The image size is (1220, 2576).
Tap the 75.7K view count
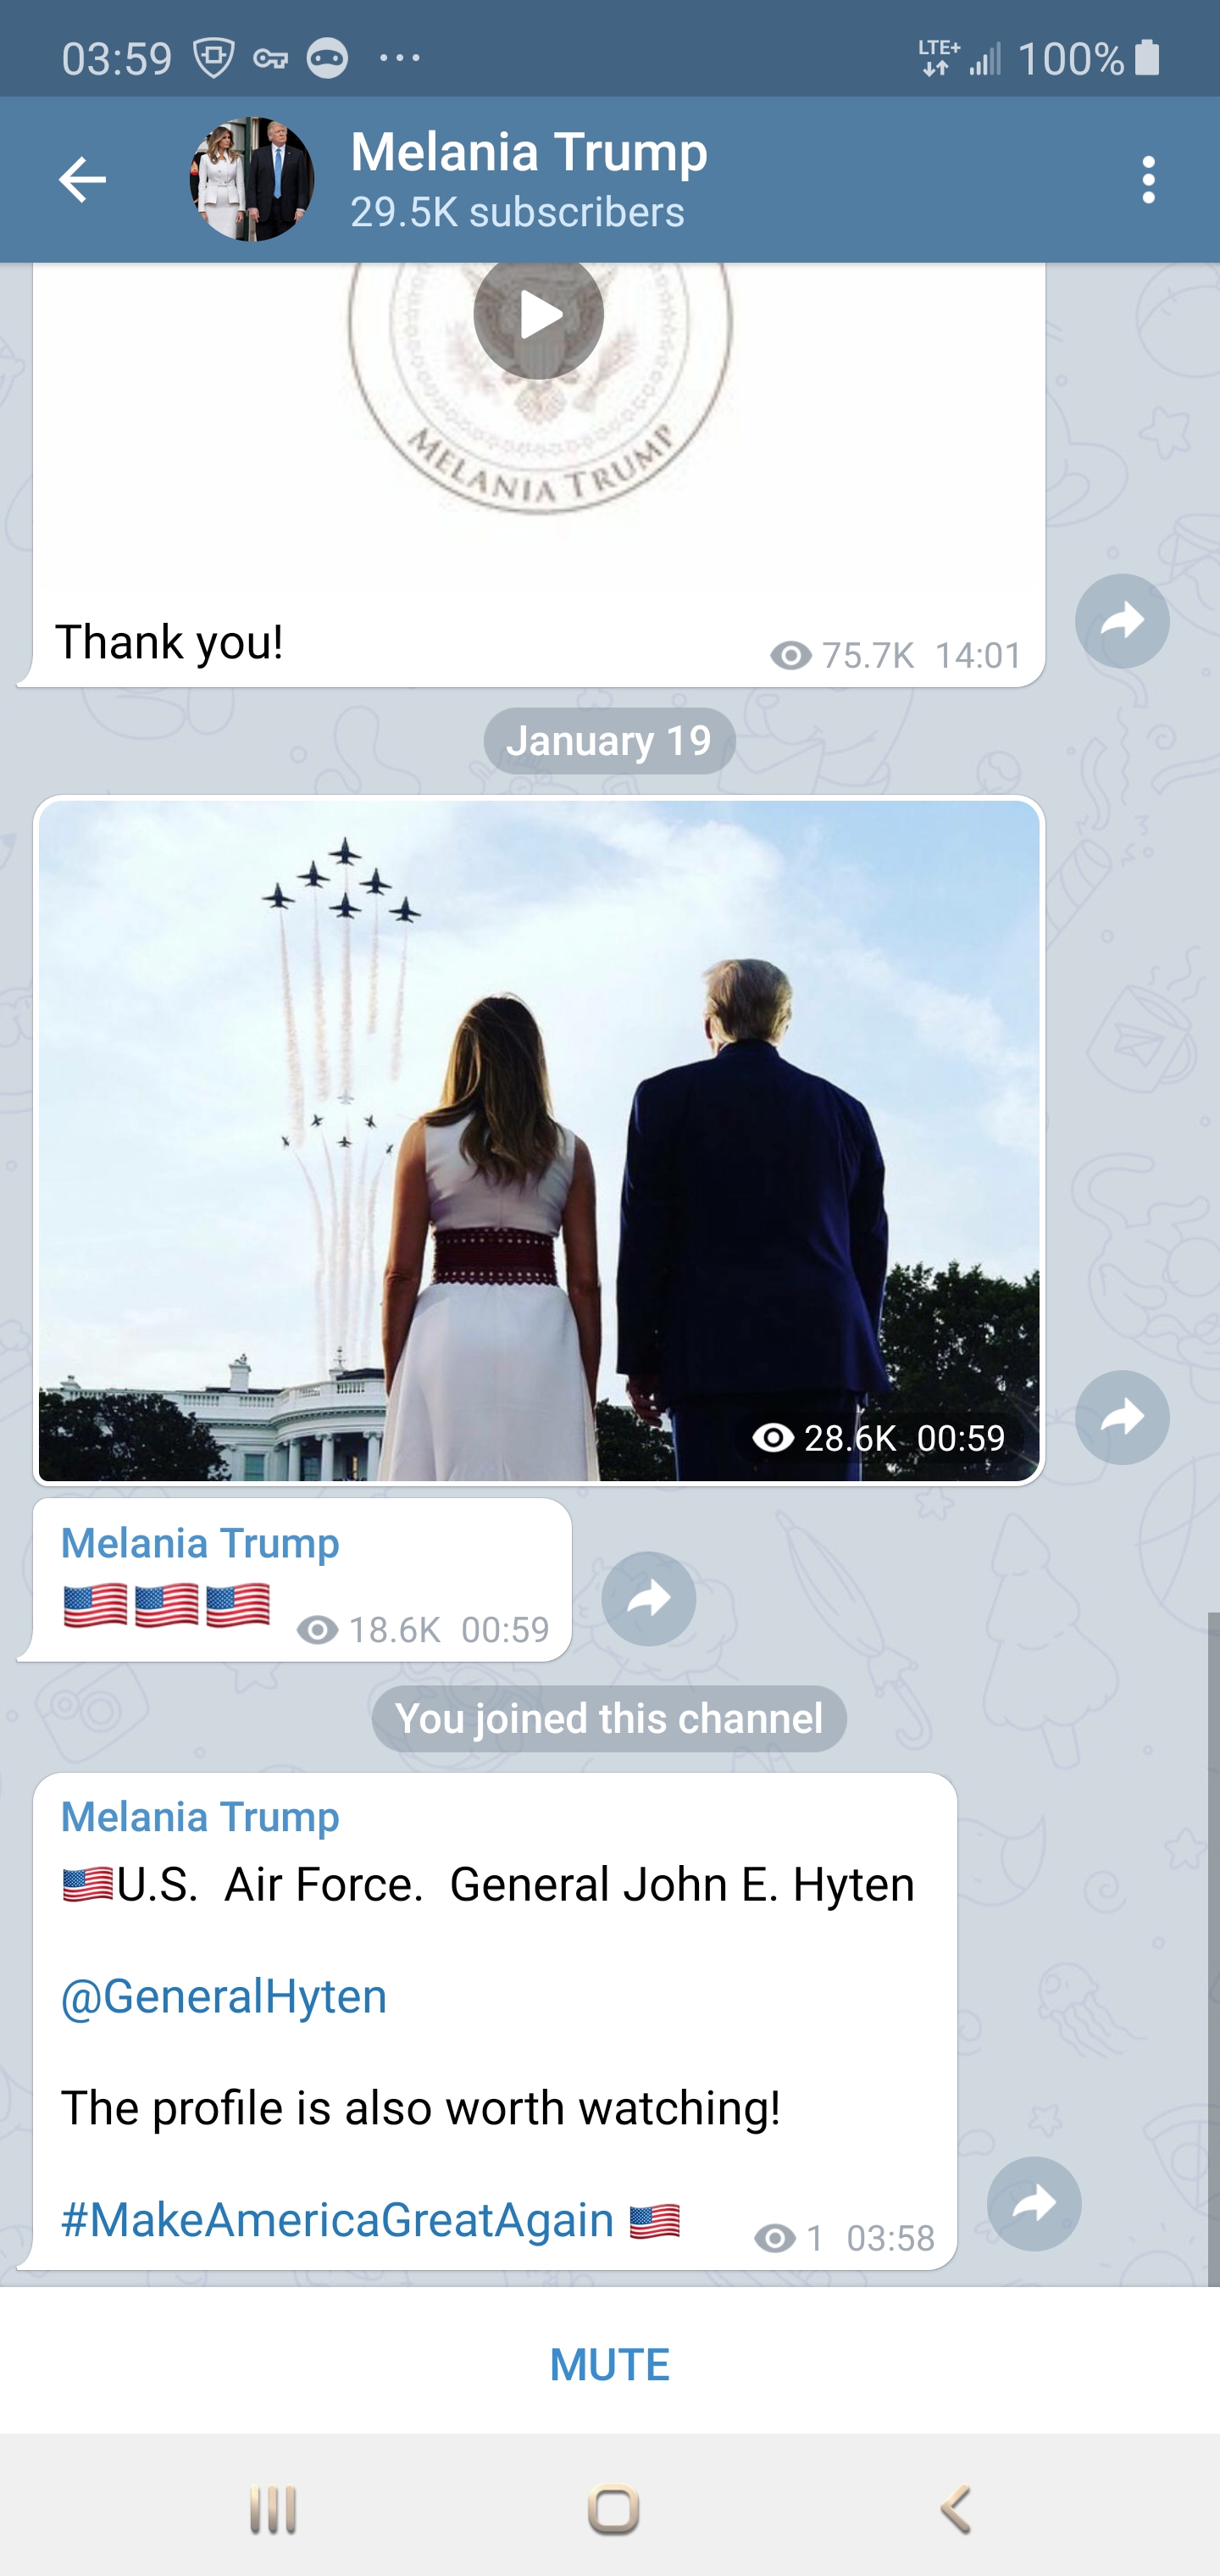(842, 655)
